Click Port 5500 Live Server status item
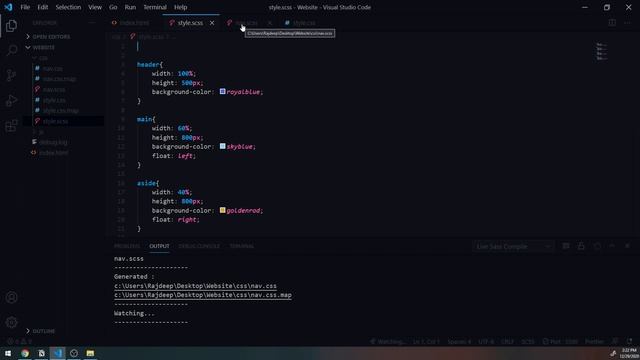The height and width of the screenshot is (360, 640). pyautogui.click(x=560, y=342)
